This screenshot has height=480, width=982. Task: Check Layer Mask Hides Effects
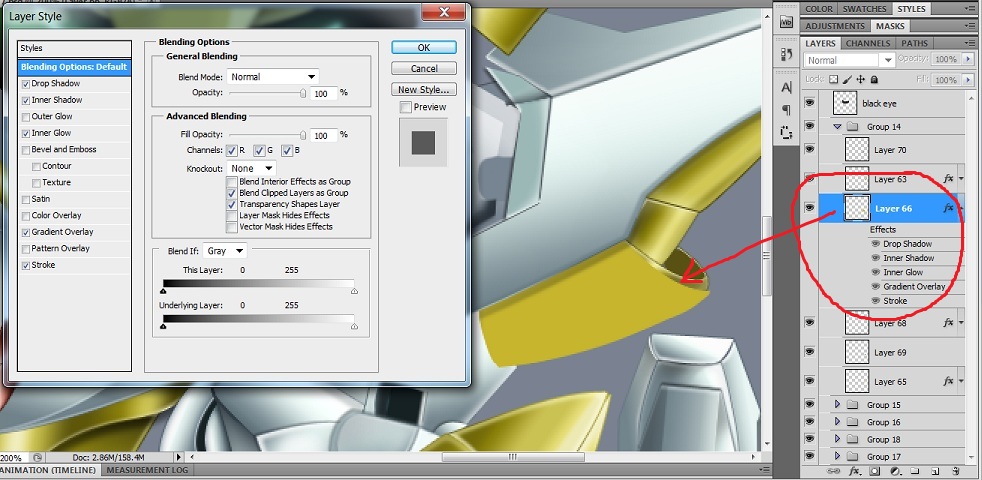tap(232, 216)
